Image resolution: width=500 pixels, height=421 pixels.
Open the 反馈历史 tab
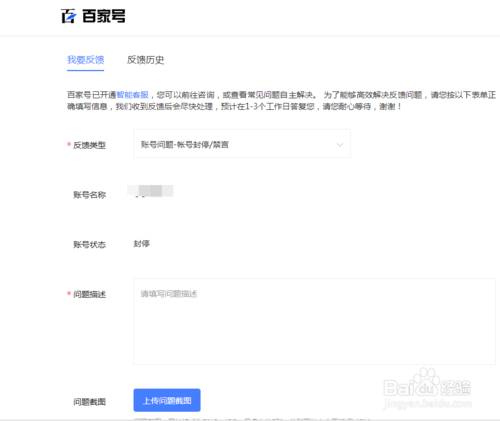click(x=145, y=60)
